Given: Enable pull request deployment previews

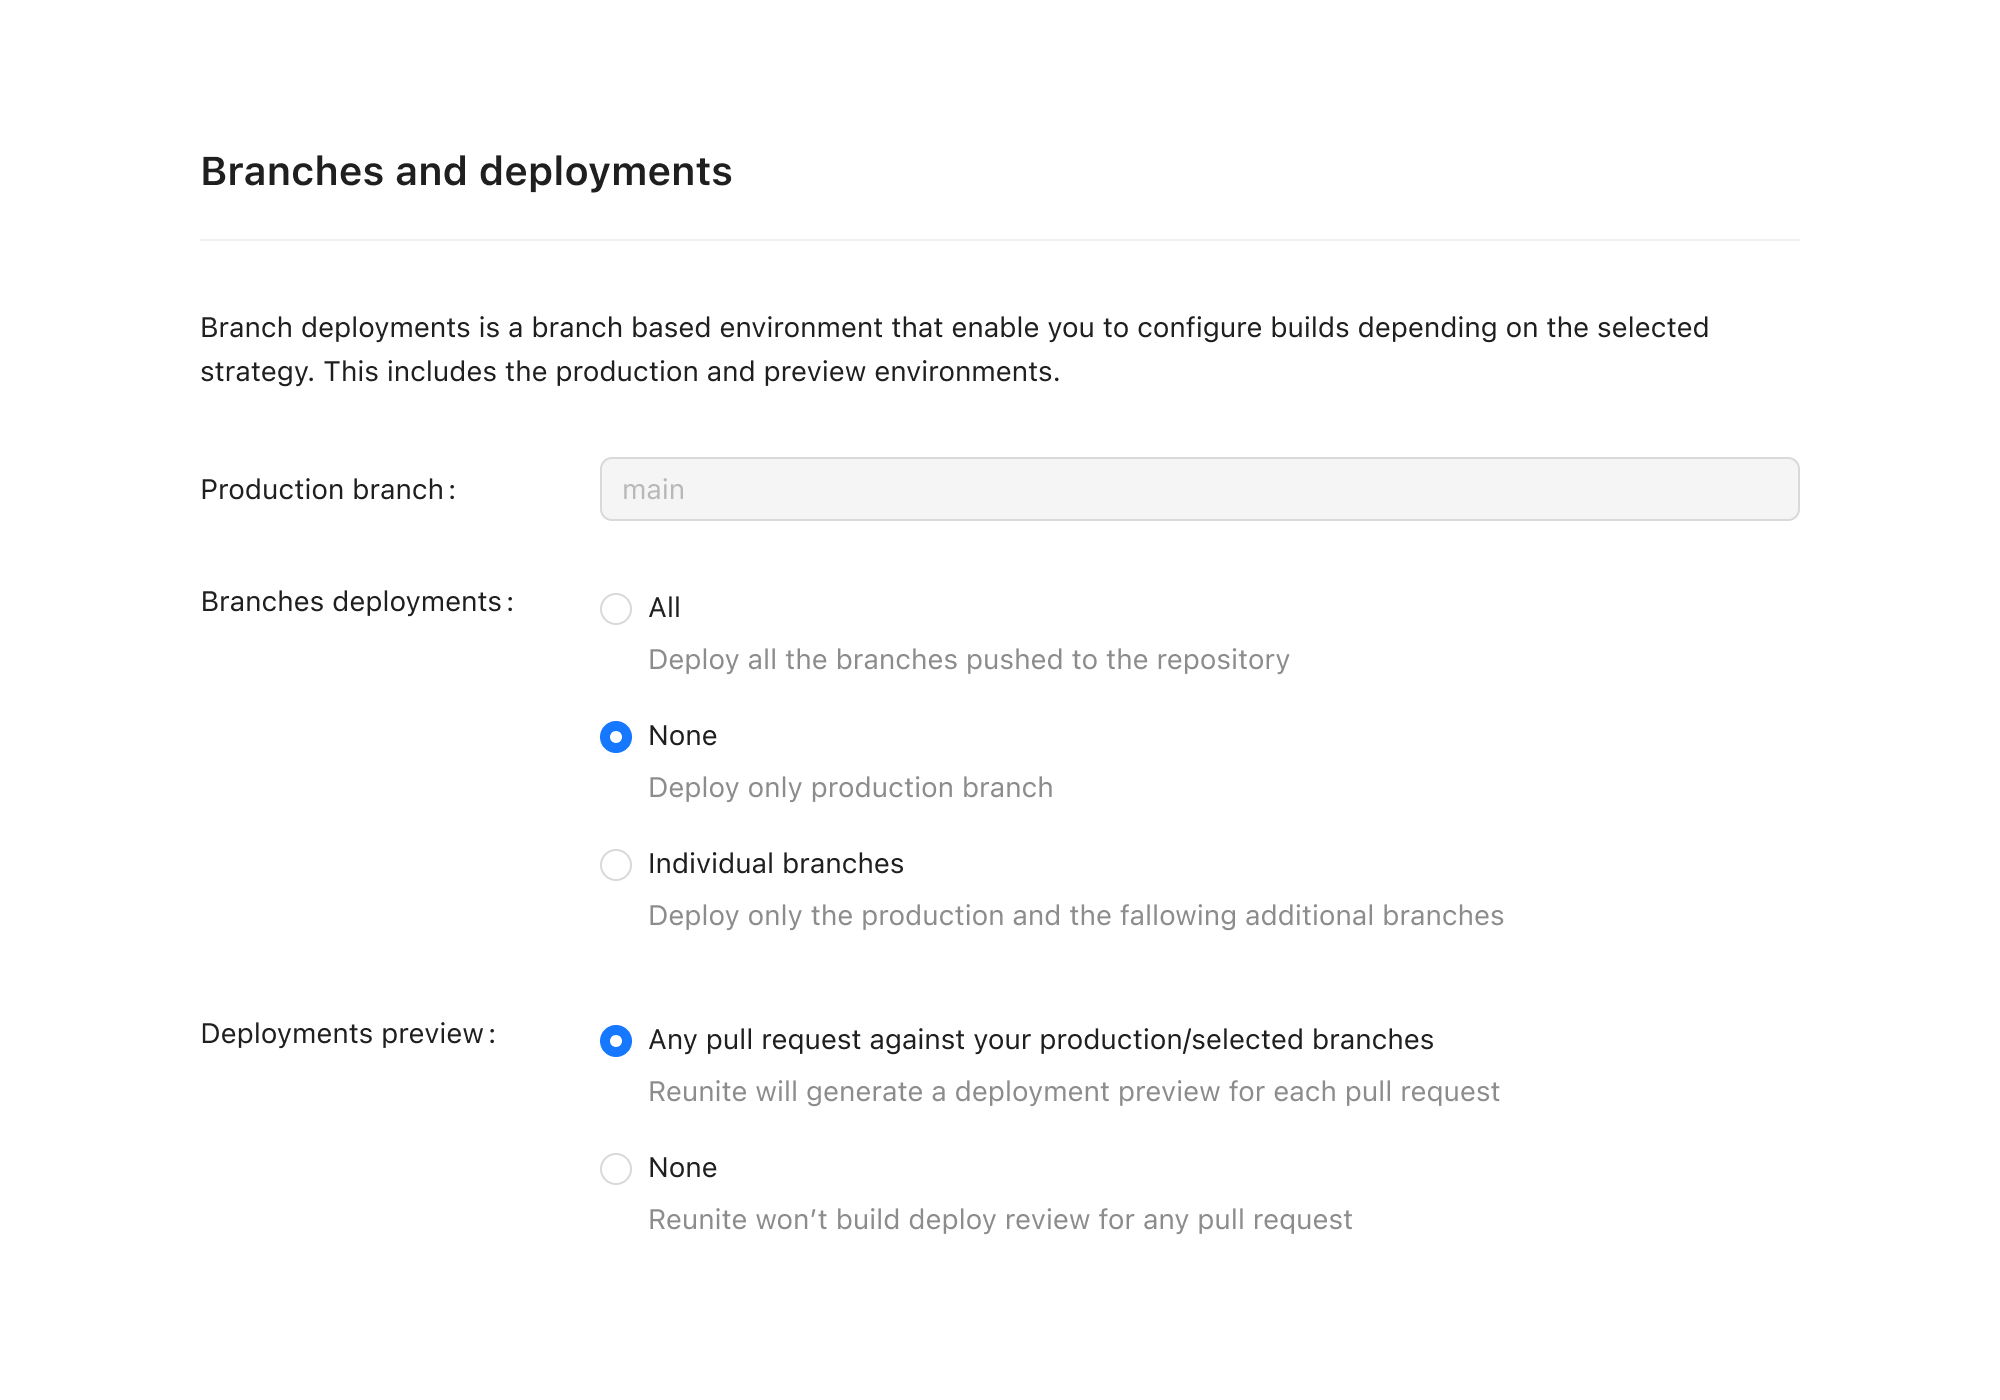Looking at the screenshot, I should pyautogui.click(x=616, y=1040).
